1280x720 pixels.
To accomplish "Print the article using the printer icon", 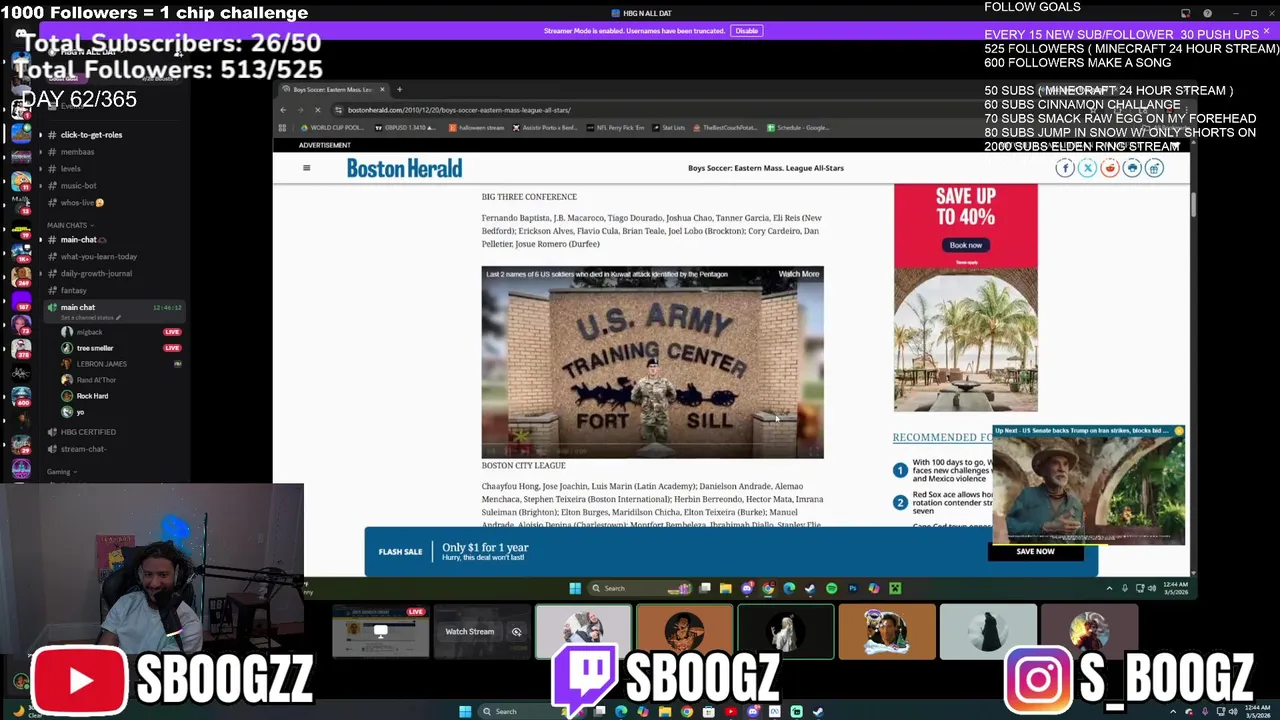I will 1132,168.
